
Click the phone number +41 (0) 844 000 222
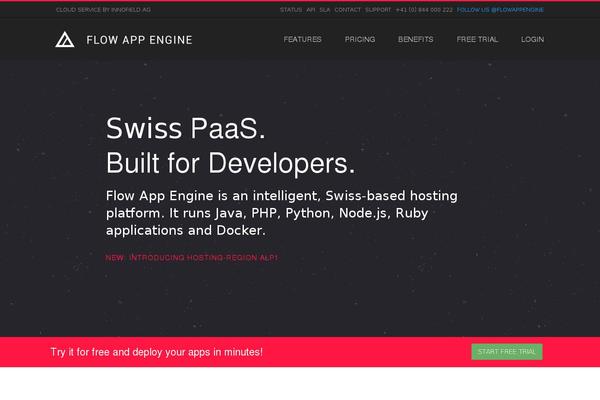click(x=424, y=10)
